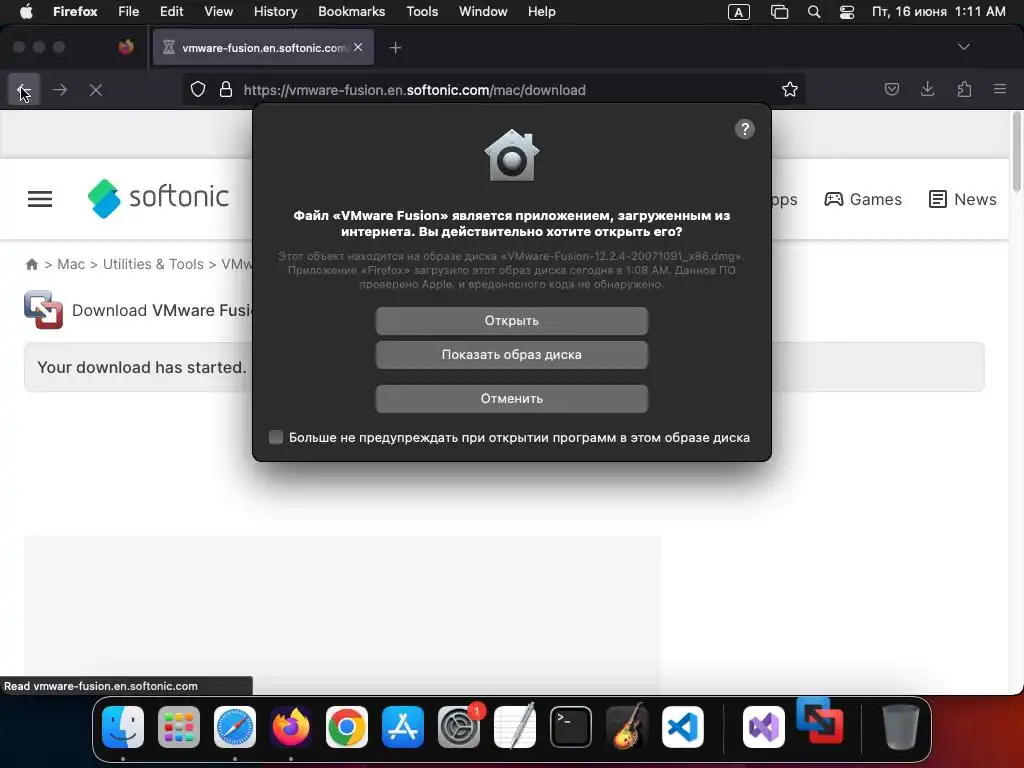
Task: Open Google Chrome from the Dock
Action: tap(347, 727)
